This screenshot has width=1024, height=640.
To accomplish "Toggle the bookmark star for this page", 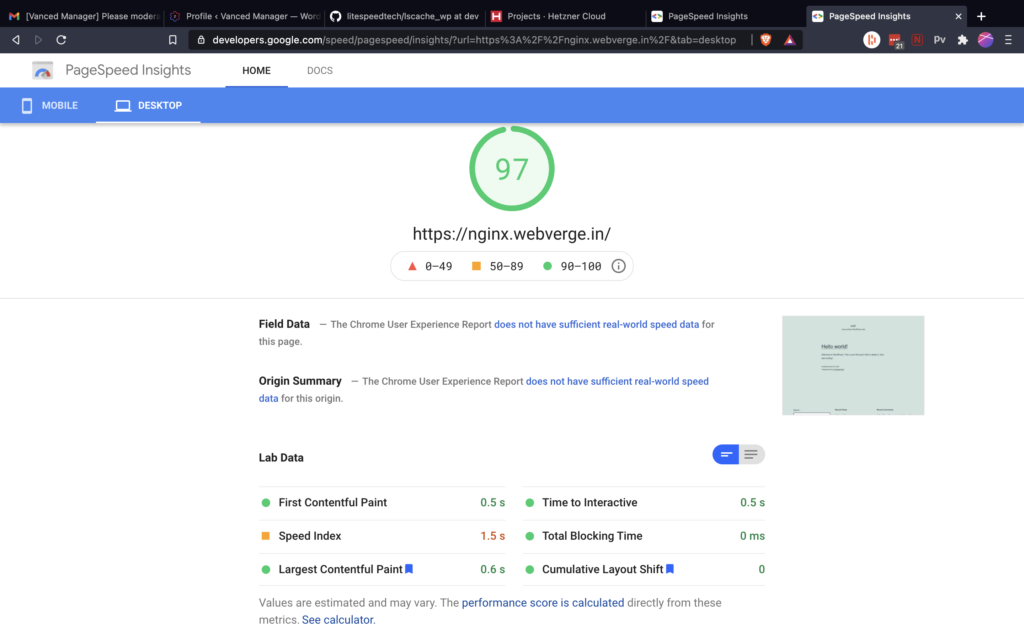I will click(x=172, y=39).
